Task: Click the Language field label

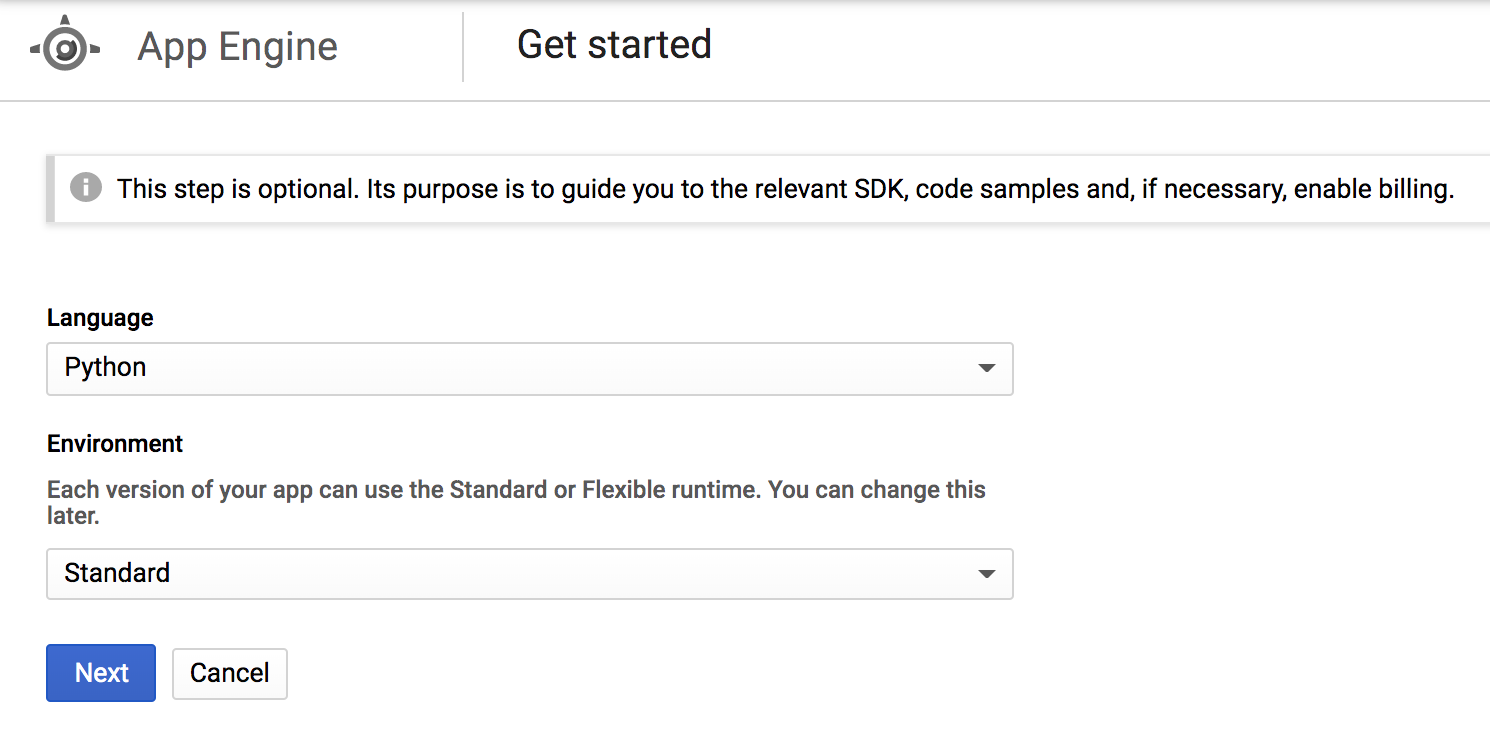Action: pos(100,318)
